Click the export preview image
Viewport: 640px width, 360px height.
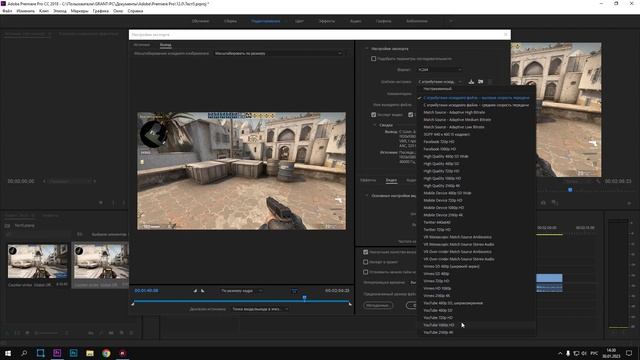coord(241,171)
